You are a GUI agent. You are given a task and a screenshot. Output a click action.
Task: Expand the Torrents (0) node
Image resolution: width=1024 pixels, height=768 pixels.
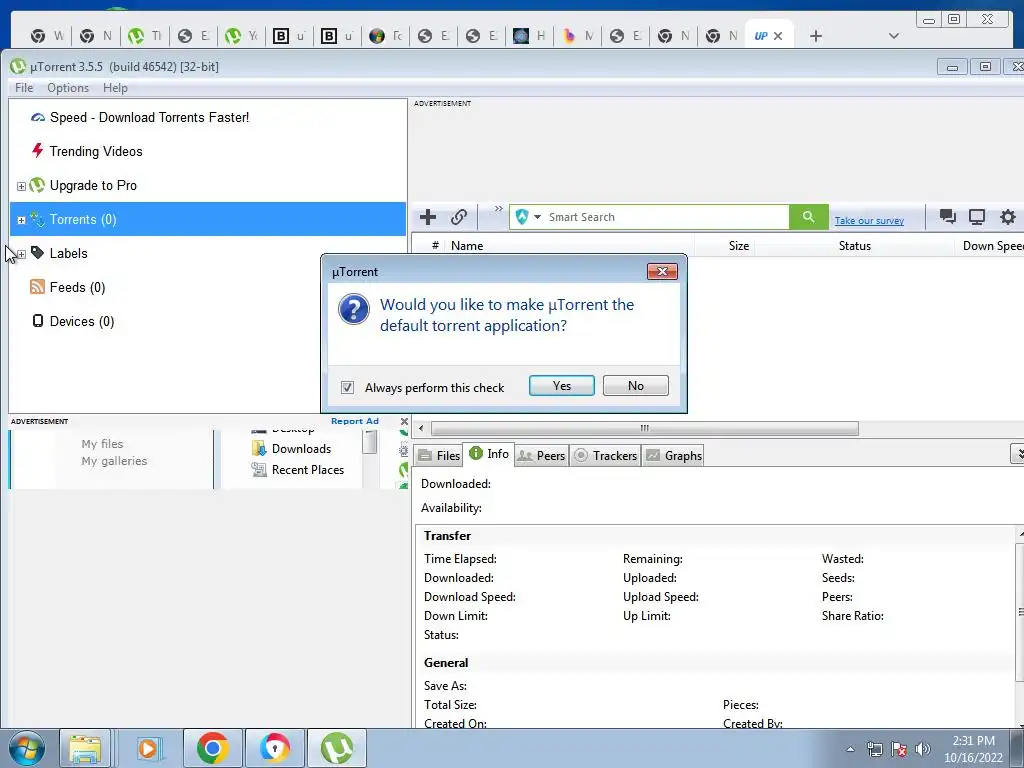click(21, 220)
